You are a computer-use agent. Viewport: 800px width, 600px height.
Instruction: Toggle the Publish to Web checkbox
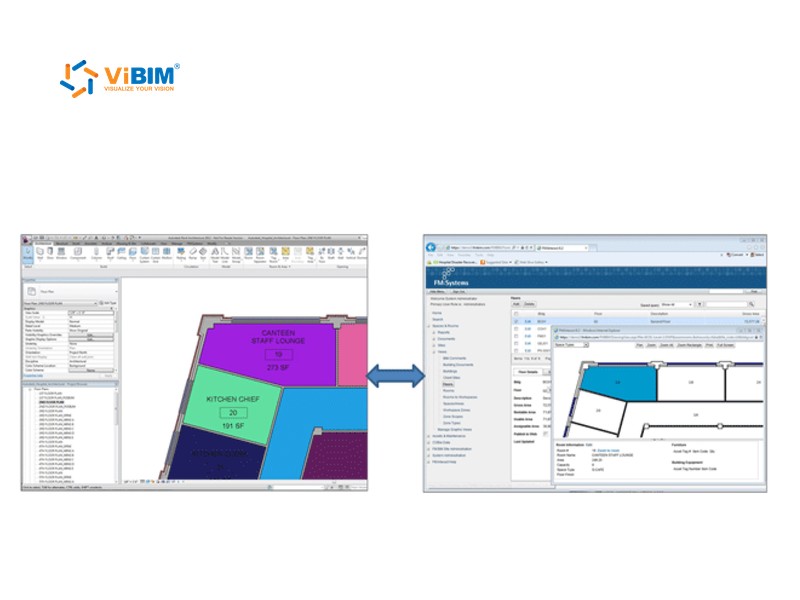tap(545, 434)
